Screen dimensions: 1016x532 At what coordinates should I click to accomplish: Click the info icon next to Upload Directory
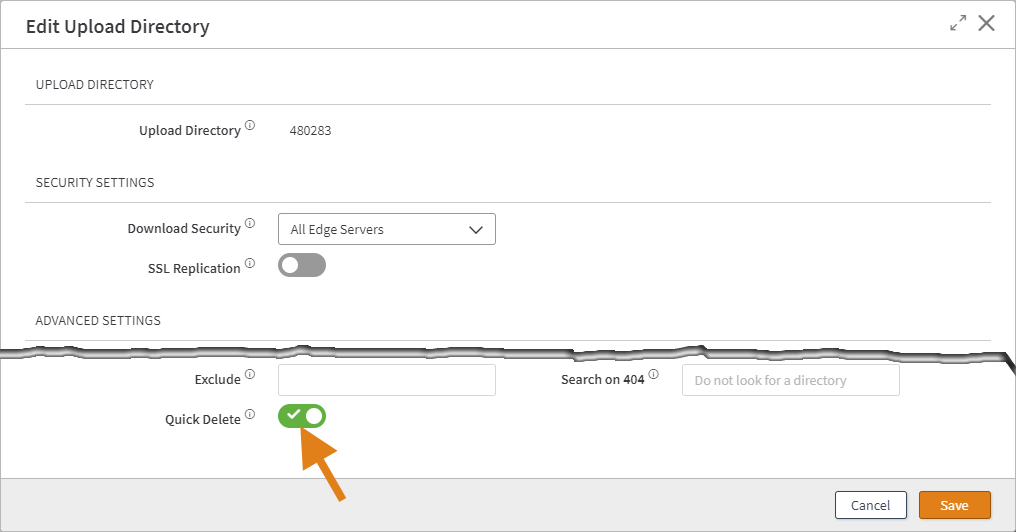(250, 126)
